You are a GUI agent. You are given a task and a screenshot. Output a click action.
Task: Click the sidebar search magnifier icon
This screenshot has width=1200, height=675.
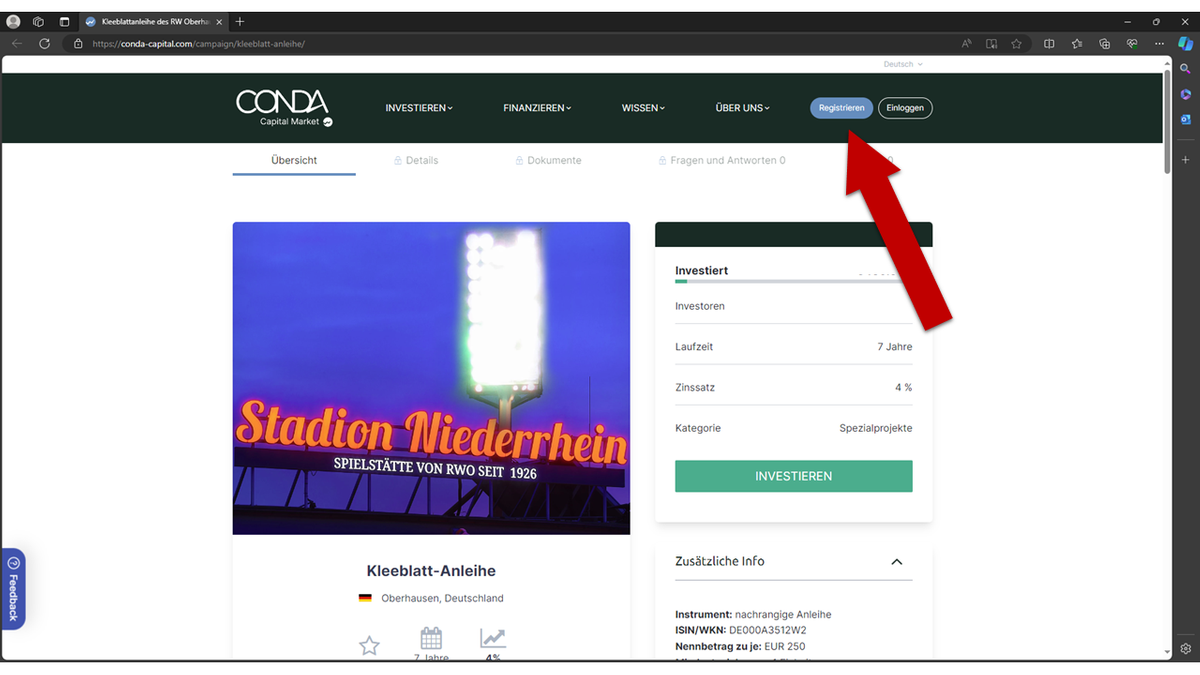1185,69
